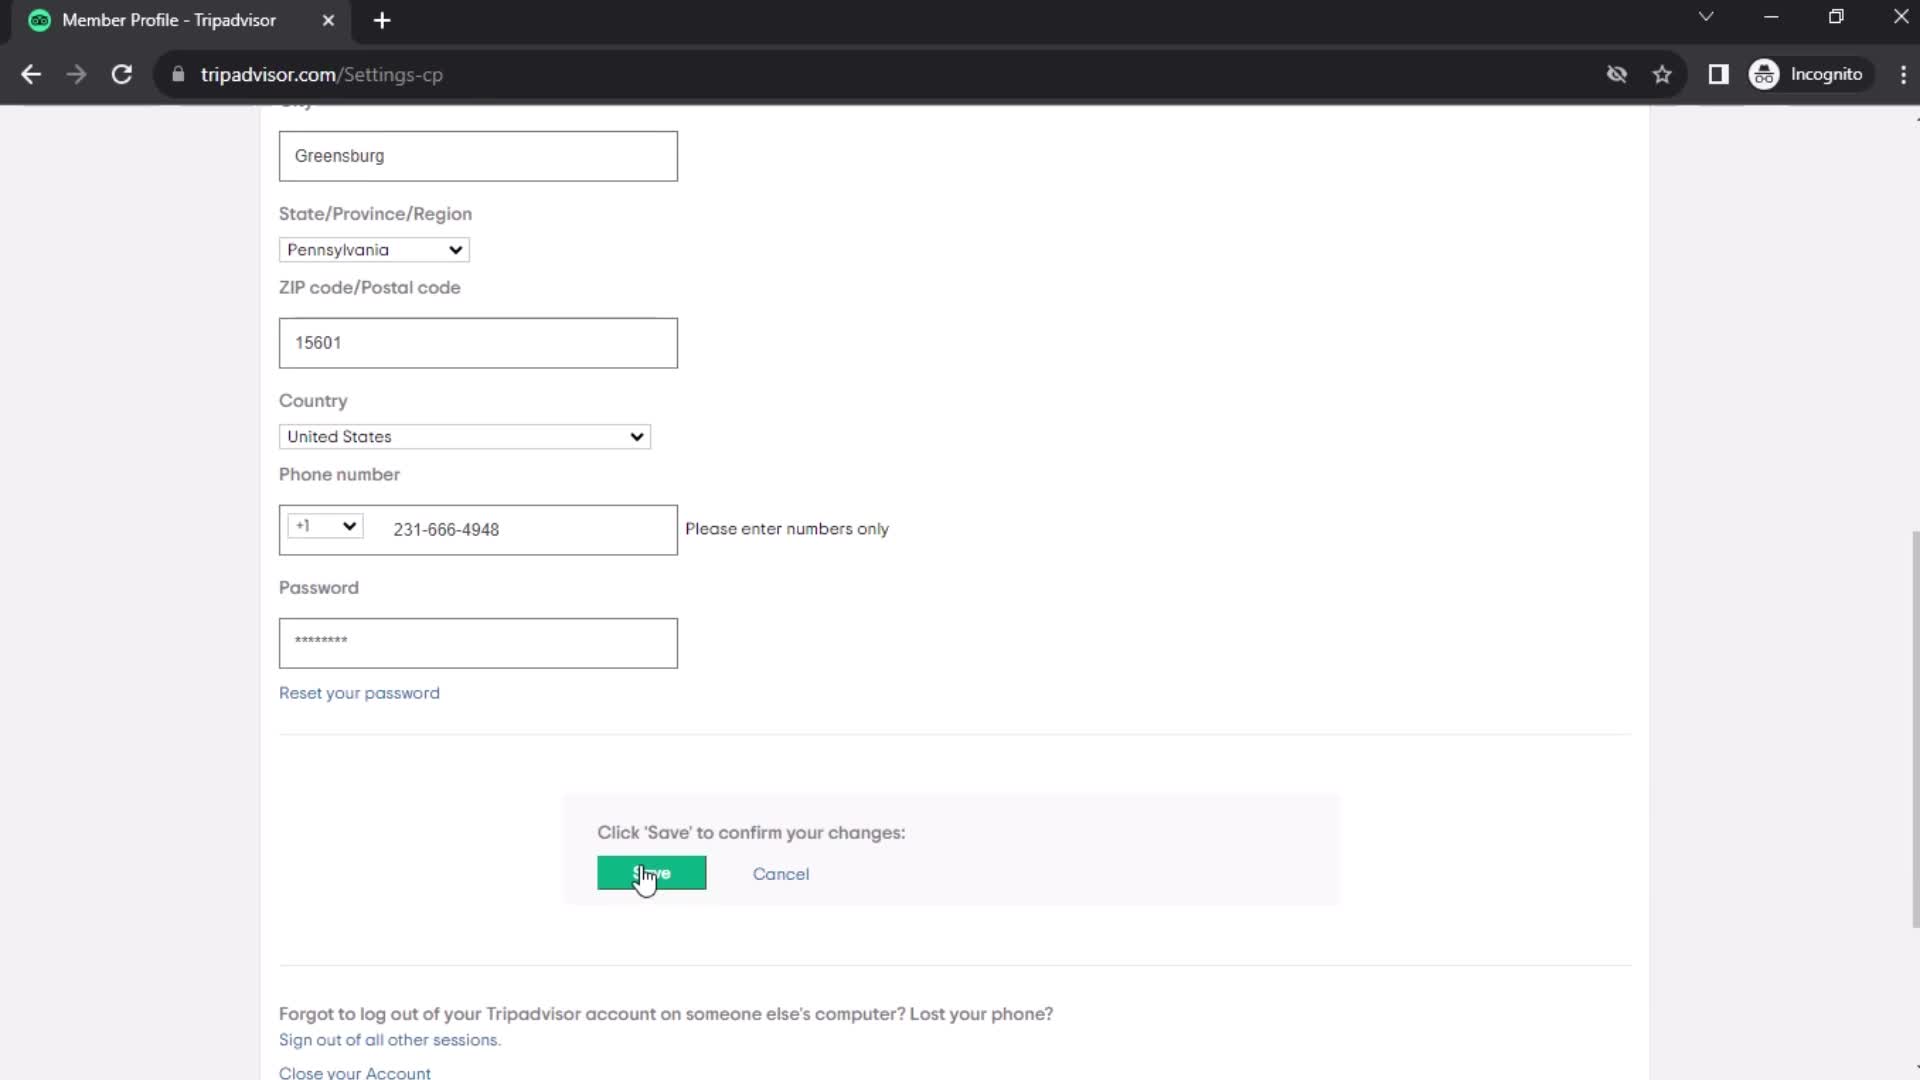Expand the State/Province/Region dropdown
The width and height of the screenshot is (1920, 1080).
(373, 249)
